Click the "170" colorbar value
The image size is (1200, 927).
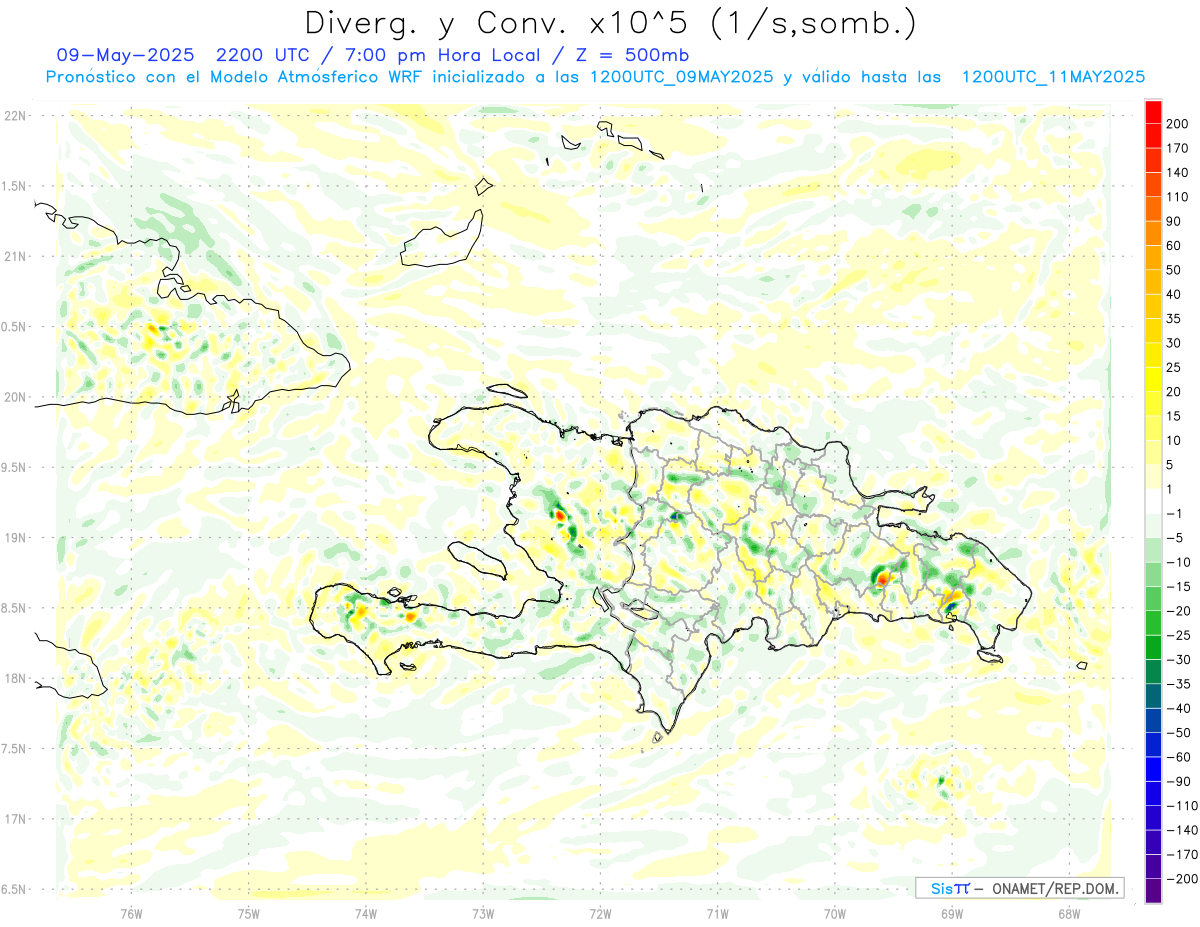pos(1177,148)
